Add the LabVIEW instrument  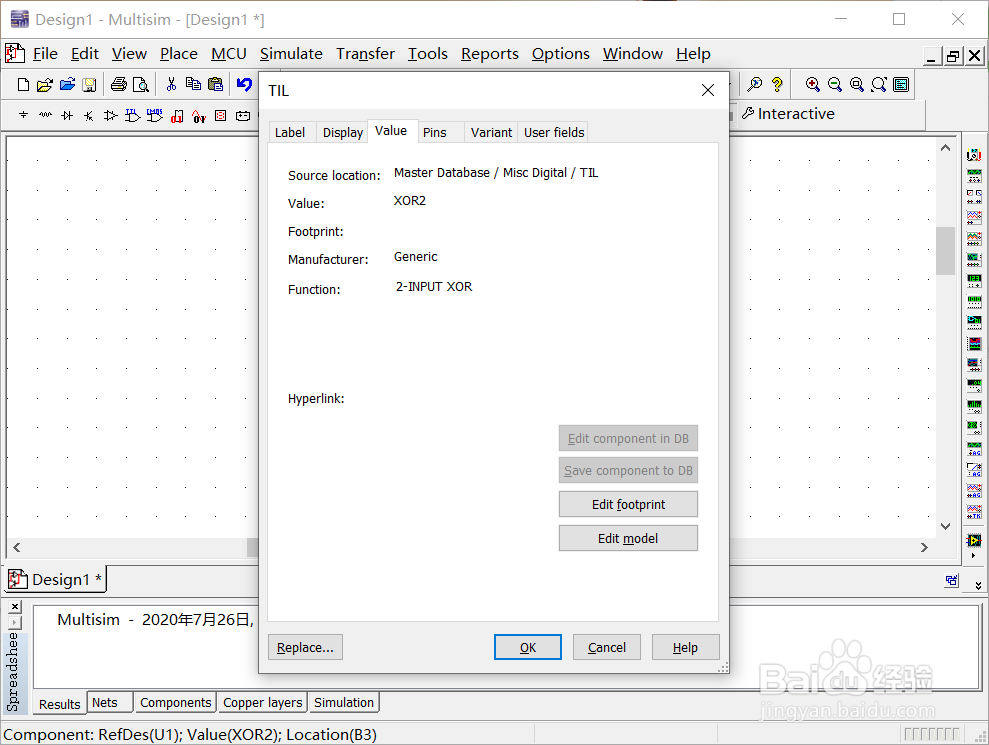(974, 541)
